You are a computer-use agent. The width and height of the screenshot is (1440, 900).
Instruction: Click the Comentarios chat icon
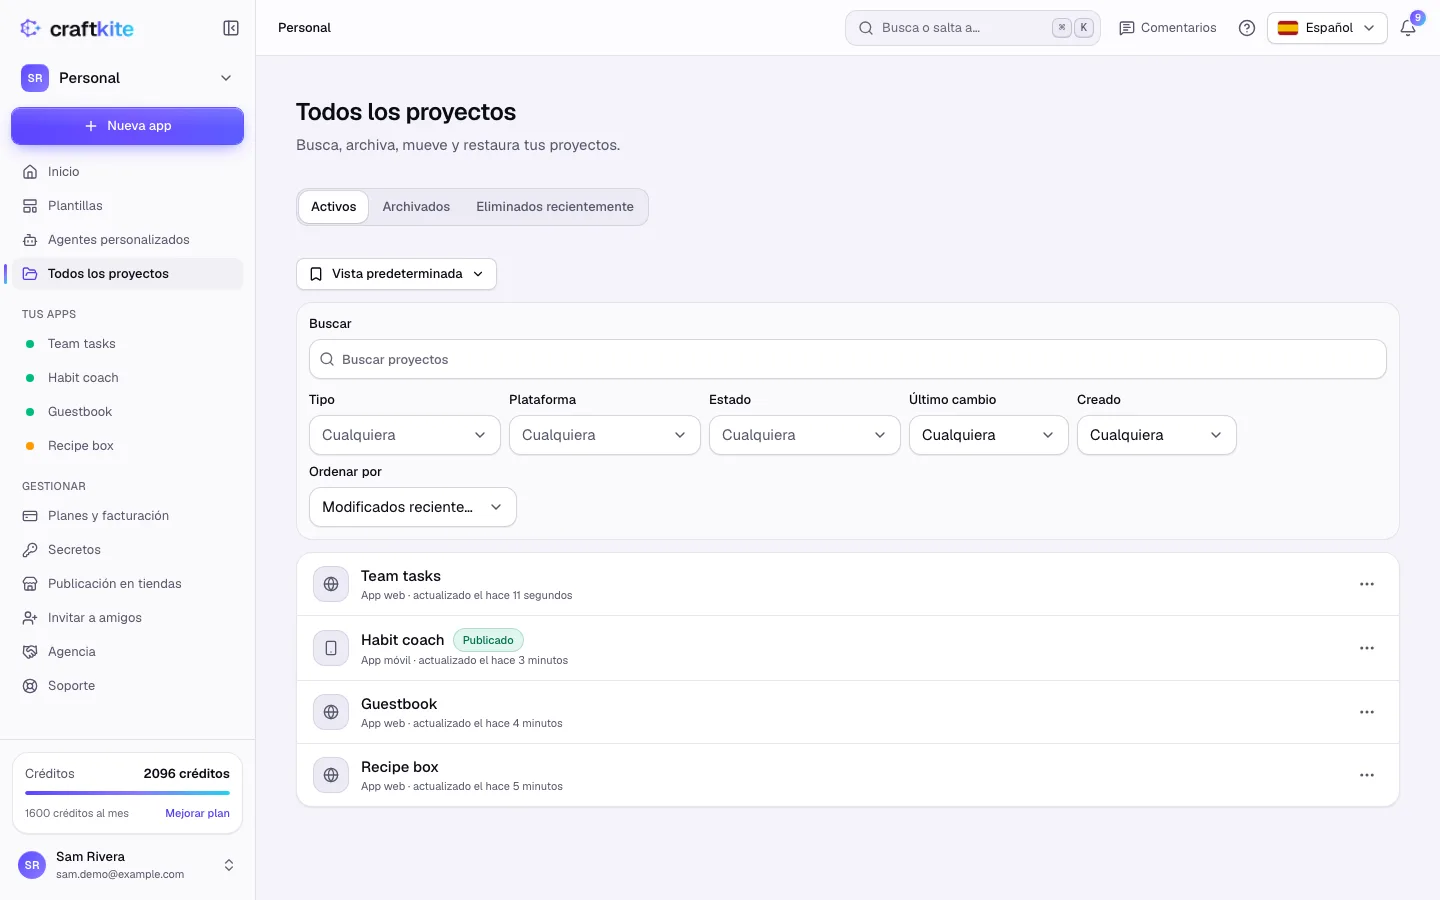(1127, 28)
